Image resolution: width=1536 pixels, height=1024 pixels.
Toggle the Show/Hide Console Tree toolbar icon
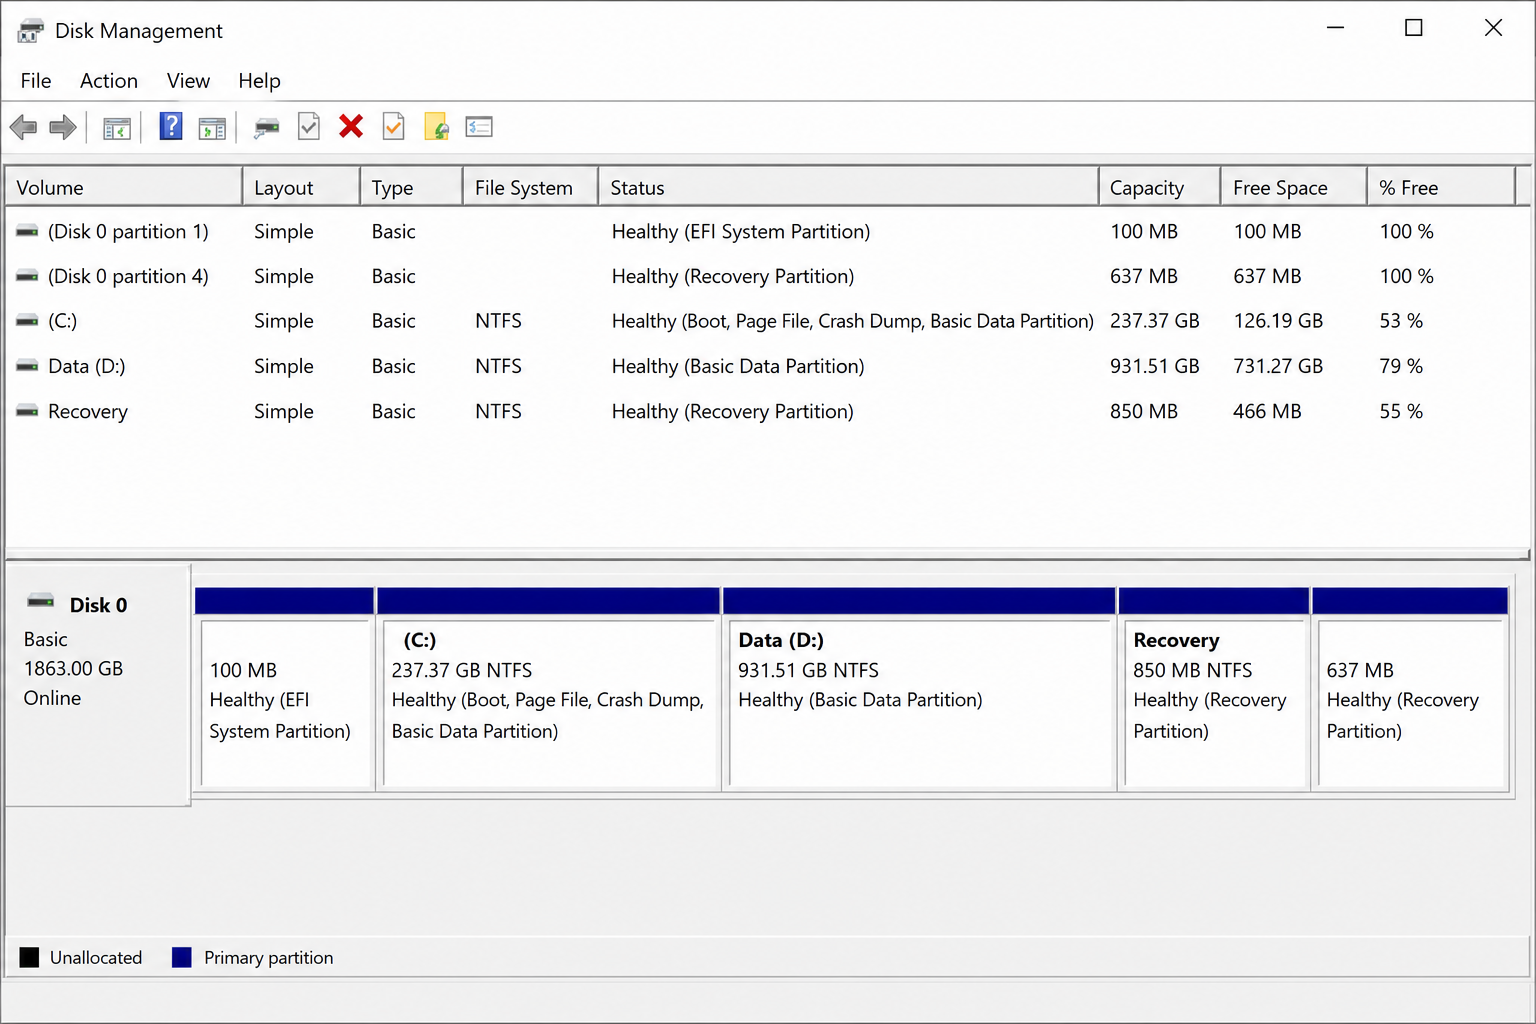coord(117,128)
